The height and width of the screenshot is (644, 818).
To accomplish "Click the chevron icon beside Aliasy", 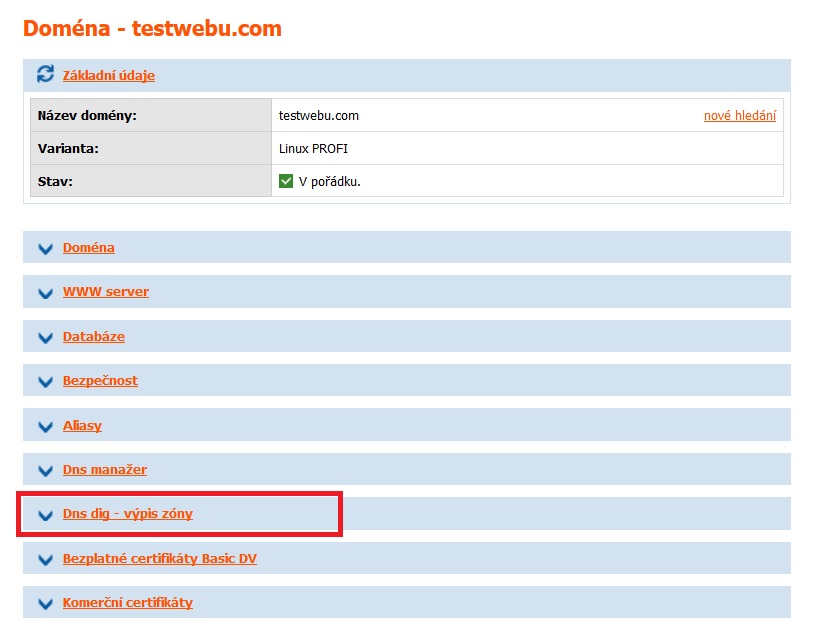I will [45, 426].
